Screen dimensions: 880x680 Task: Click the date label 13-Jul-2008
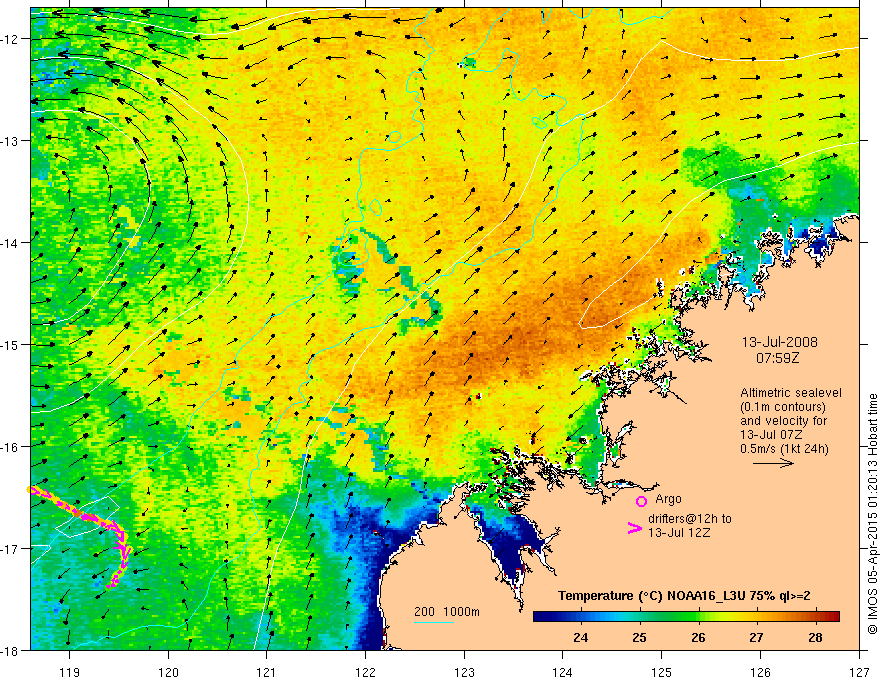[x=780, y=342]
